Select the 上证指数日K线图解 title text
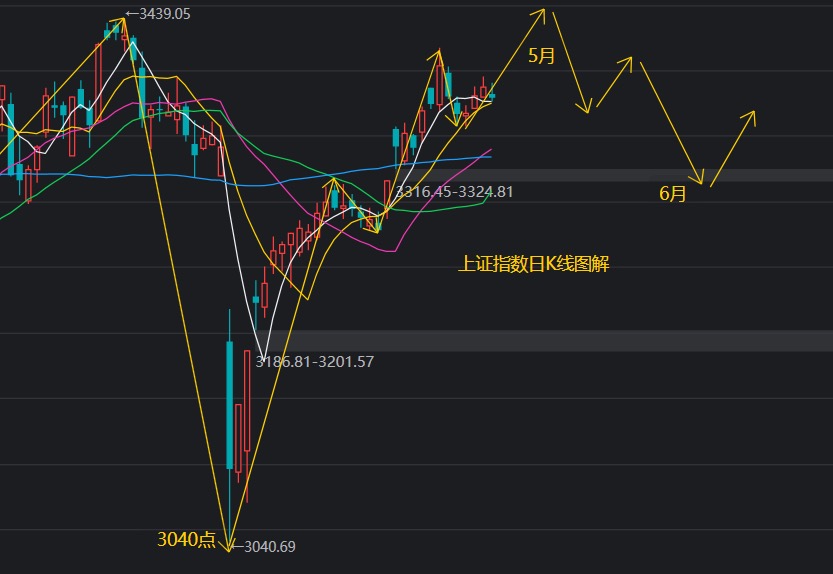Screen dimensions: 833x574 [x=533, y=264]
